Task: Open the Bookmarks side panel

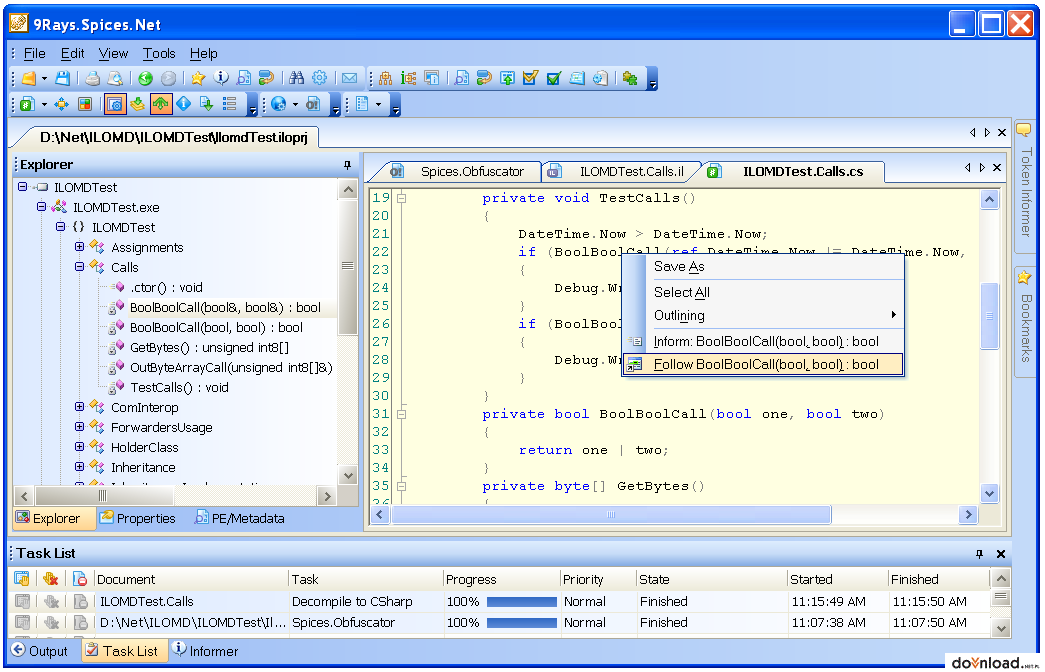Action: pyautogui.click(x=1024, y=321)
